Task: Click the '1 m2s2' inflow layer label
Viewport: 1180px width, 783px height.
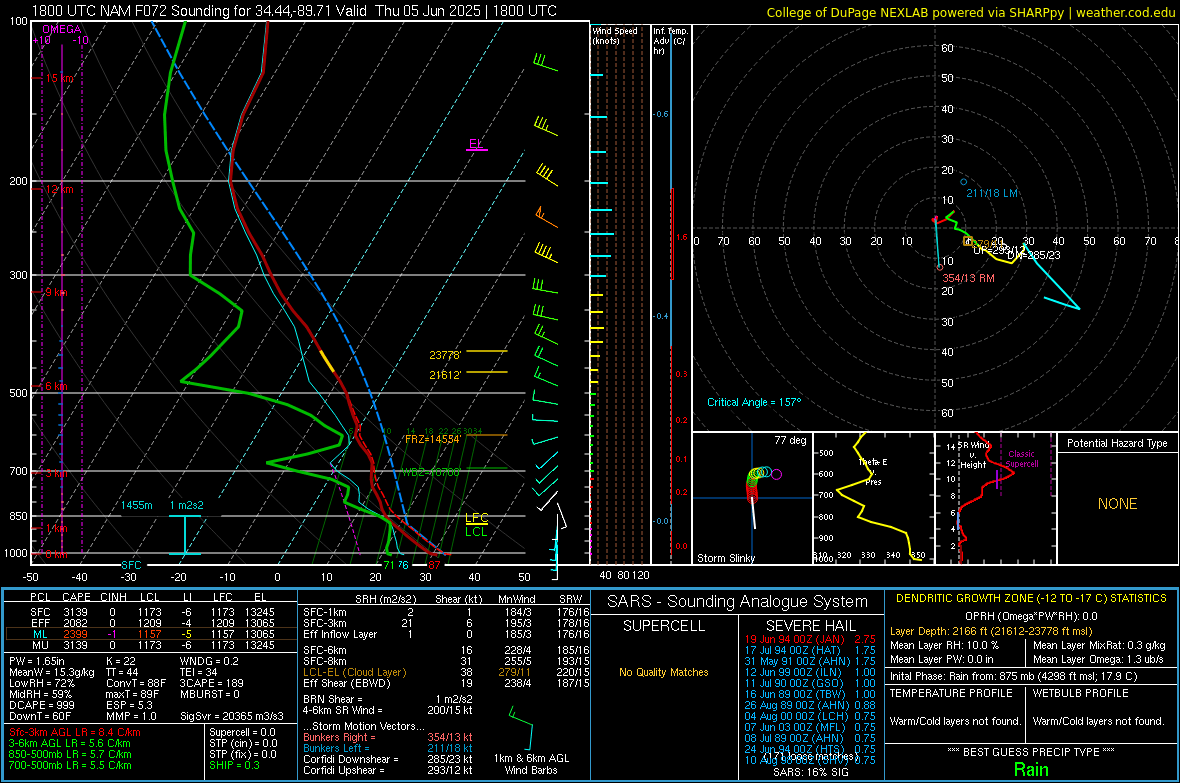Action: pos(187,505)
